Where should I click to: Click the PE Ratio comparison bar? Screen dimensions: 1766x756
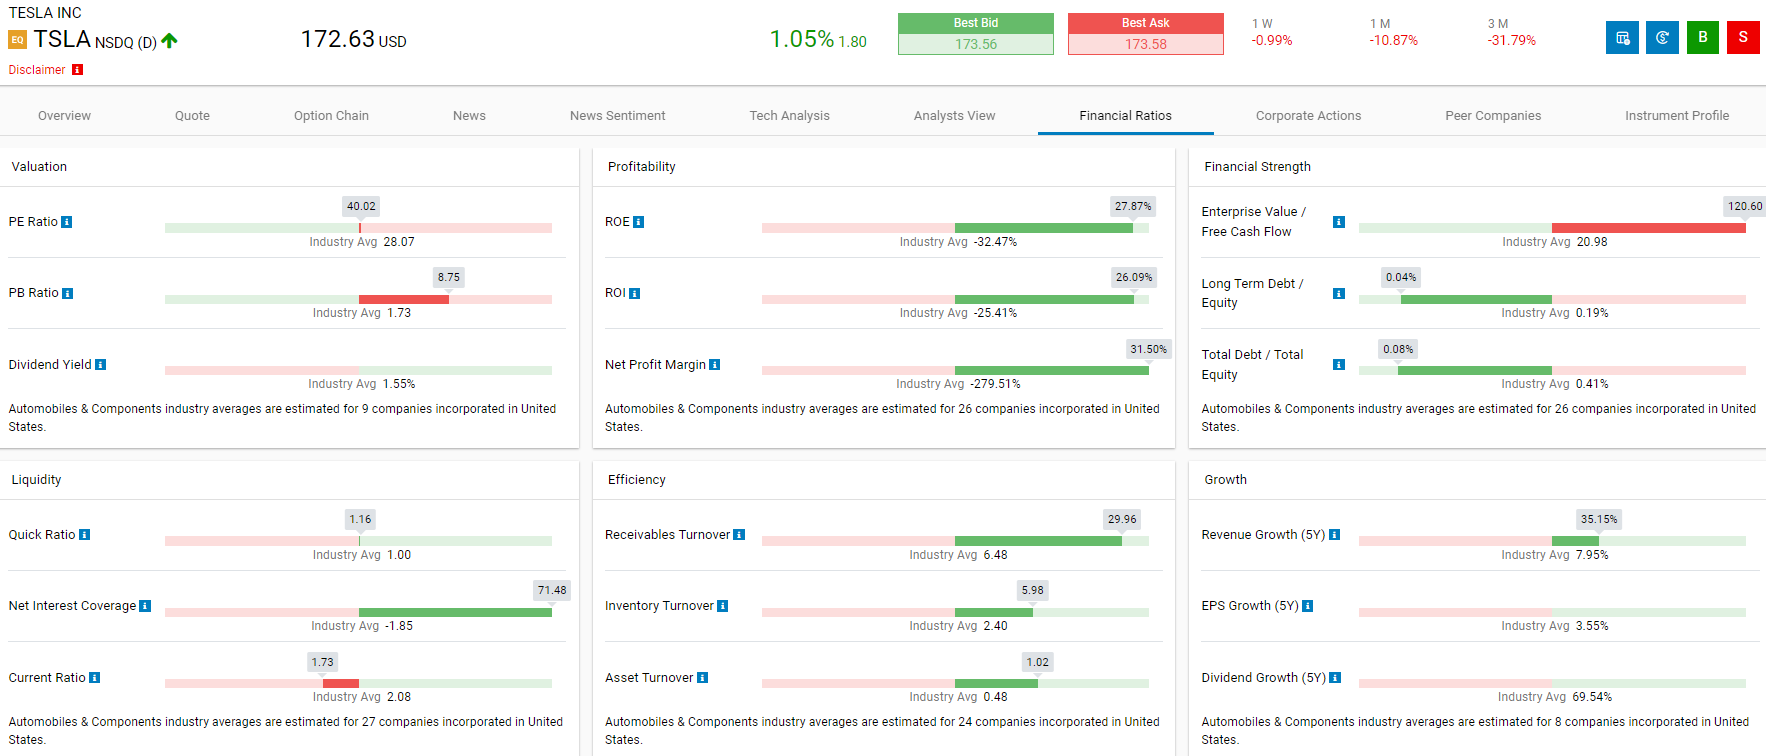(x=358, y=228)
